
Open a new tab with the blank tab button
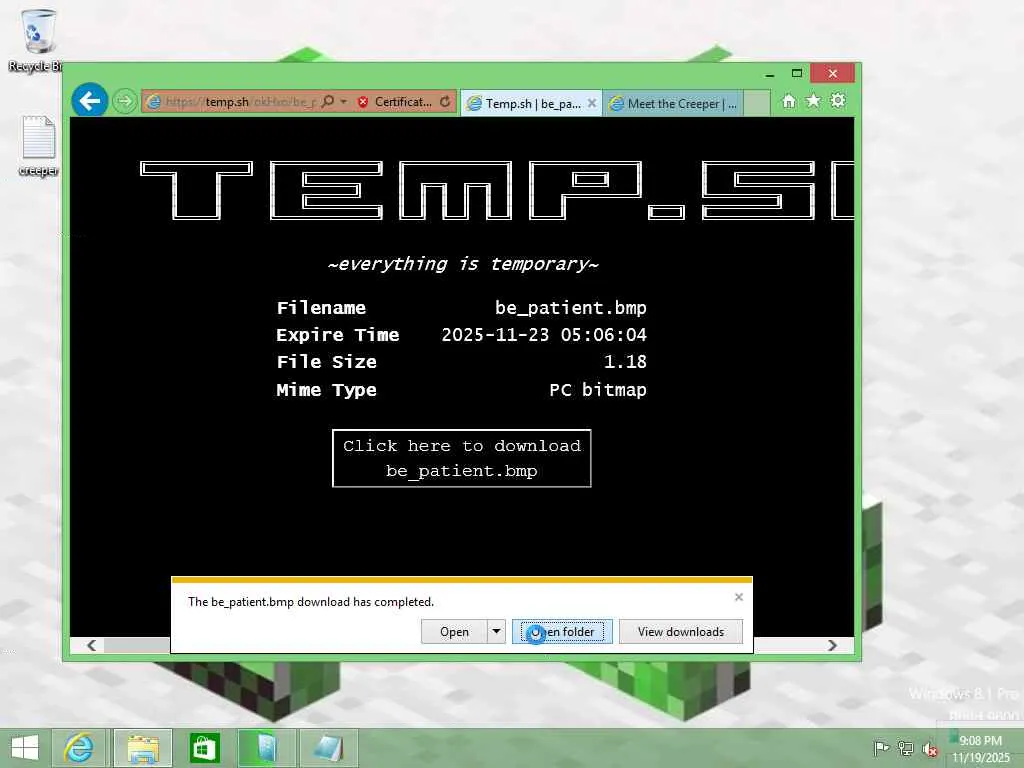(756, 103)
